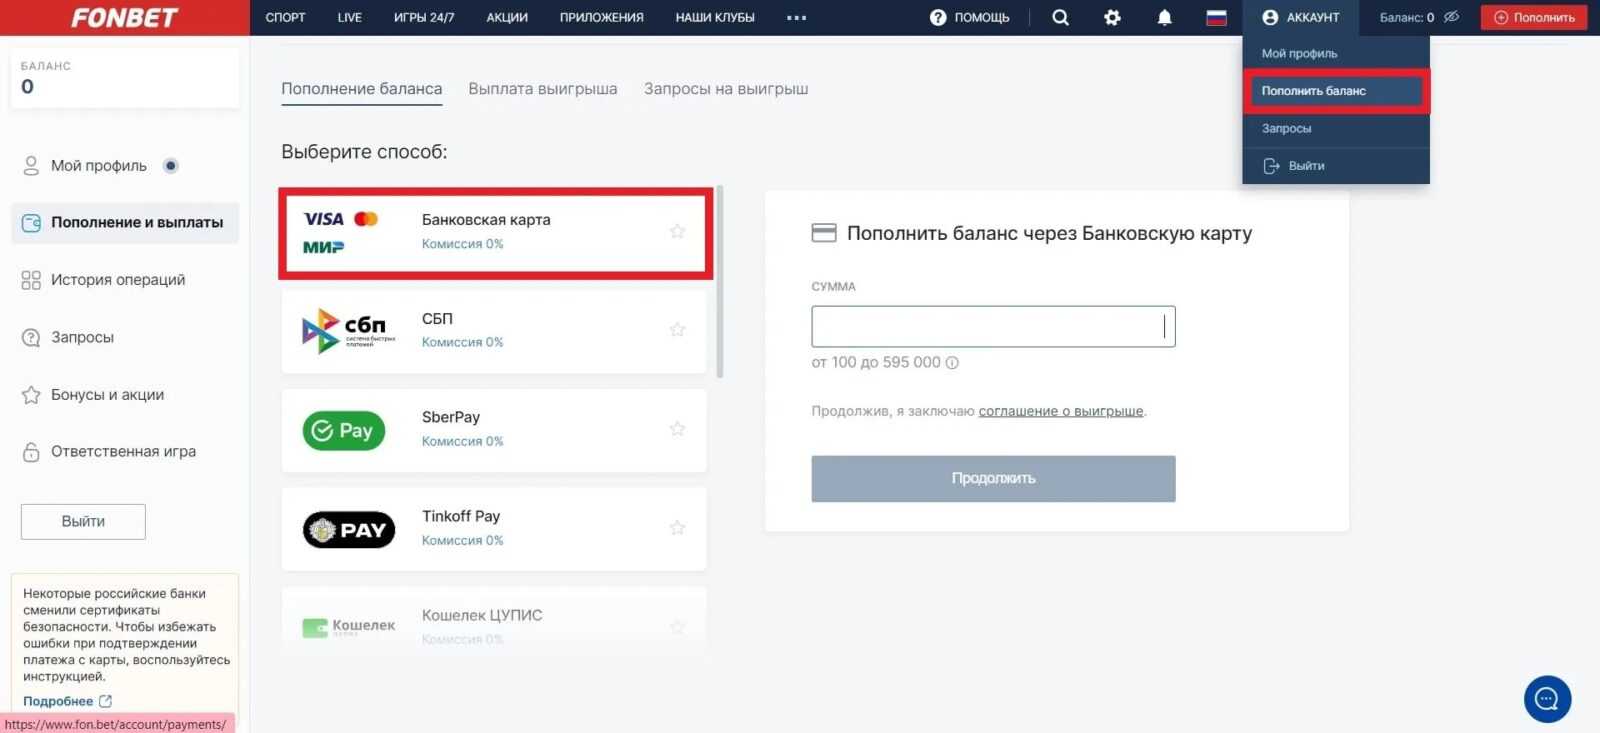Screen dimensions: 1600x733
Task: Click the FONBET logo
Action: tap(124, 17)
